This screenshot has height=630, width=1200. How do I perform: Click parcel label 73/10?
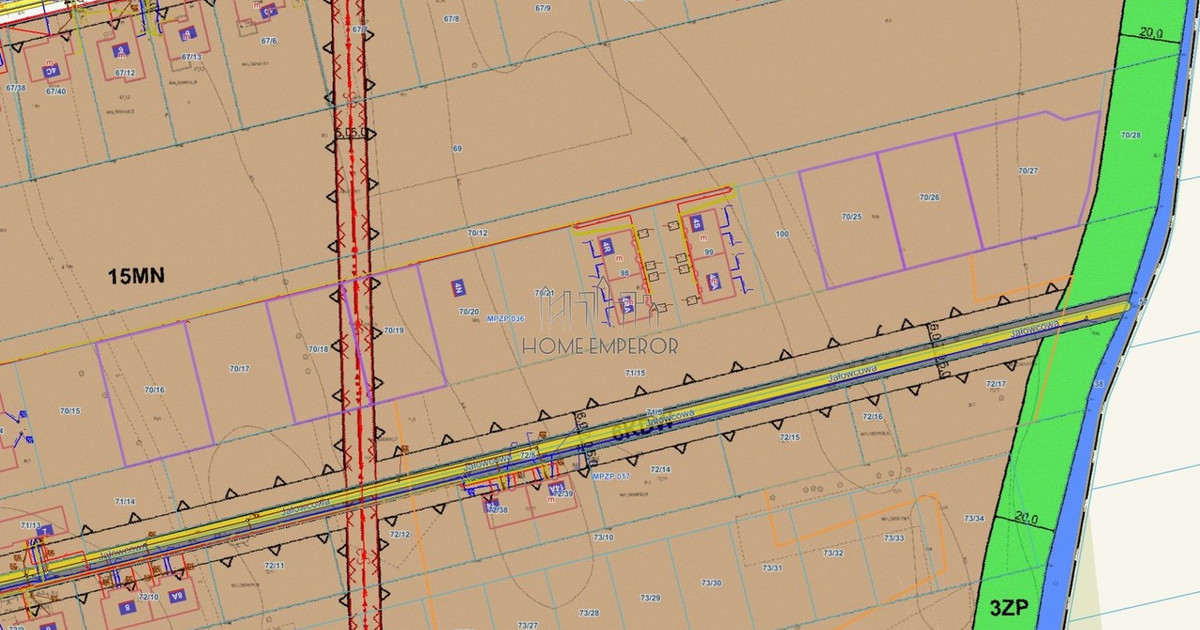point(603,538)
